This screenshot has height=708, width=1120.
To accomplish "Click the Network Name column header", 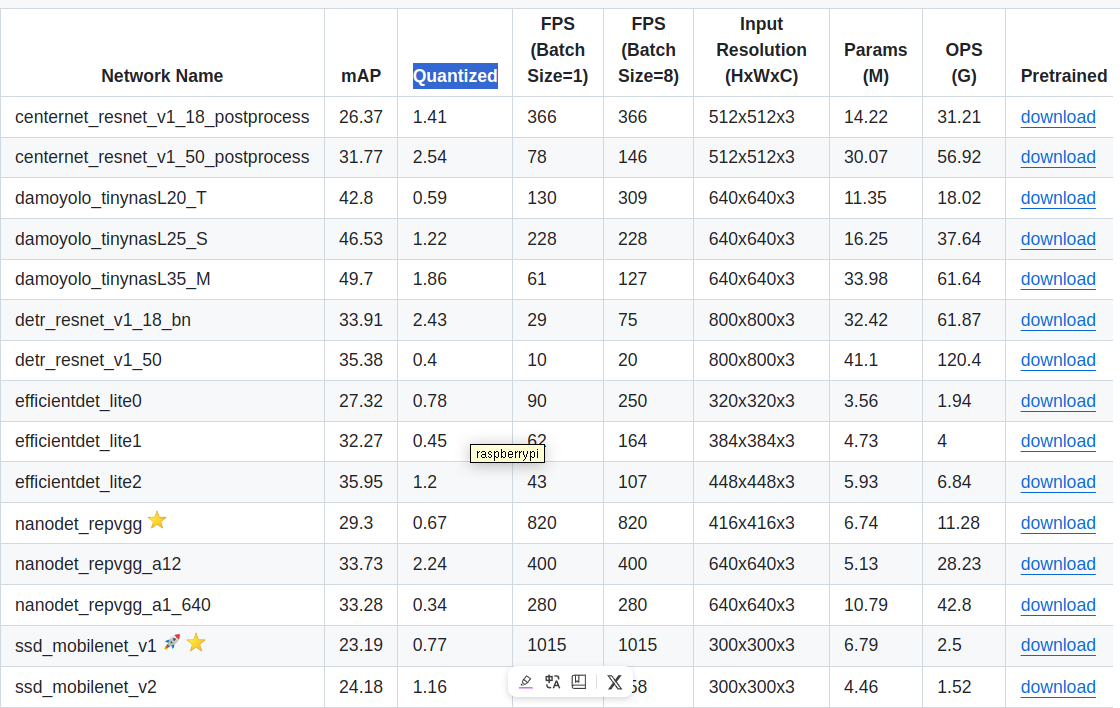I will tap(162, 76).
